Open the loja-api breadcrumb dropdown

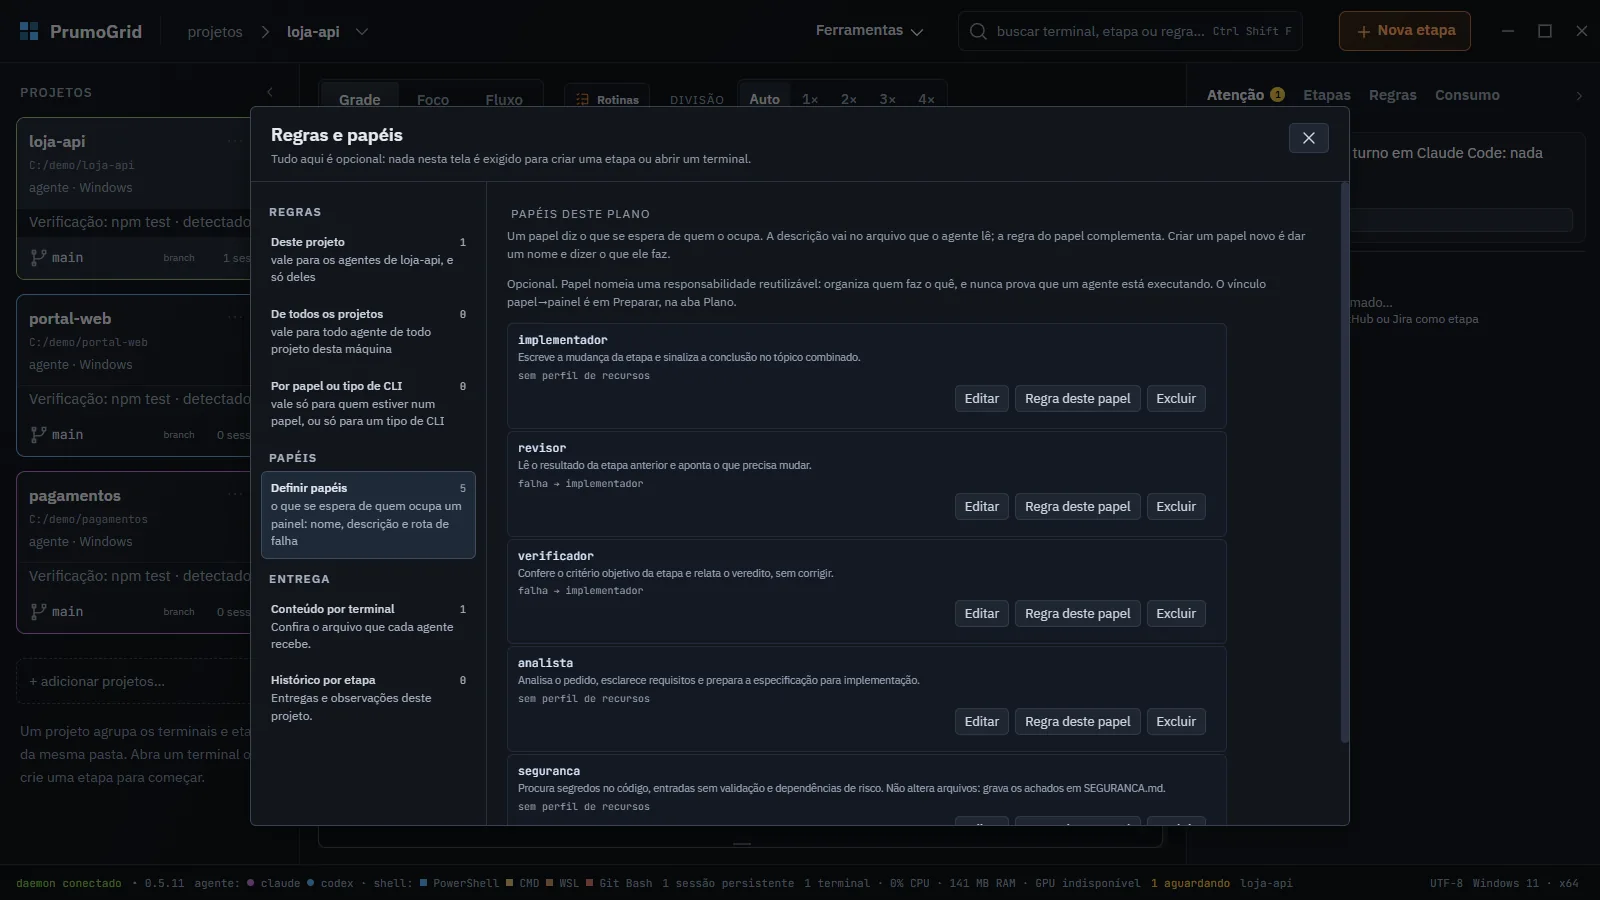click(x=362, y=31)
